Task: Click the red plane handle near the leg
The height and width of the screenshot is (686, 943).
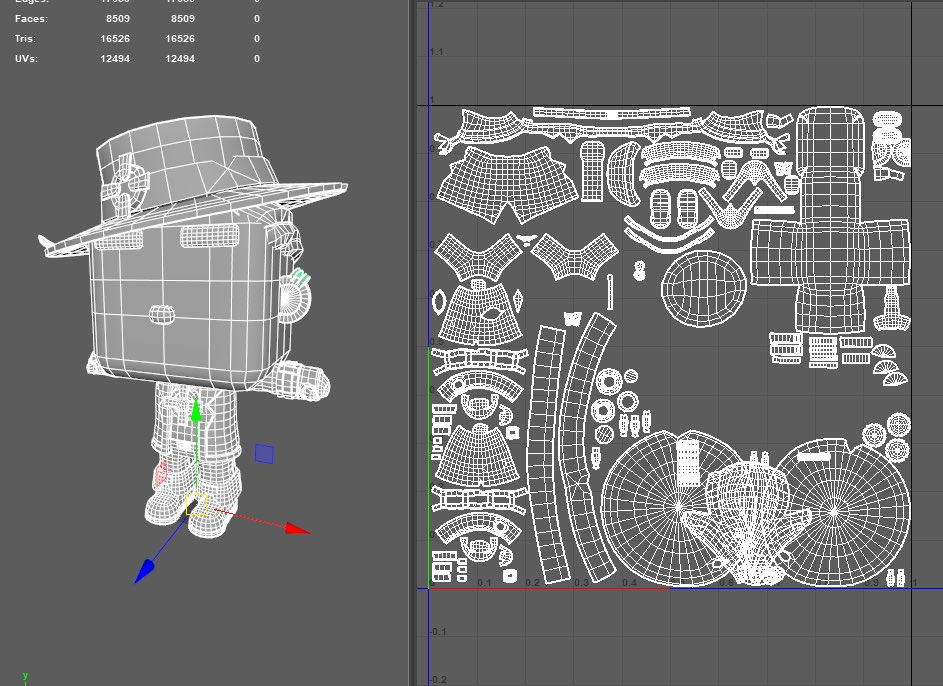Action: pos(161,474)
